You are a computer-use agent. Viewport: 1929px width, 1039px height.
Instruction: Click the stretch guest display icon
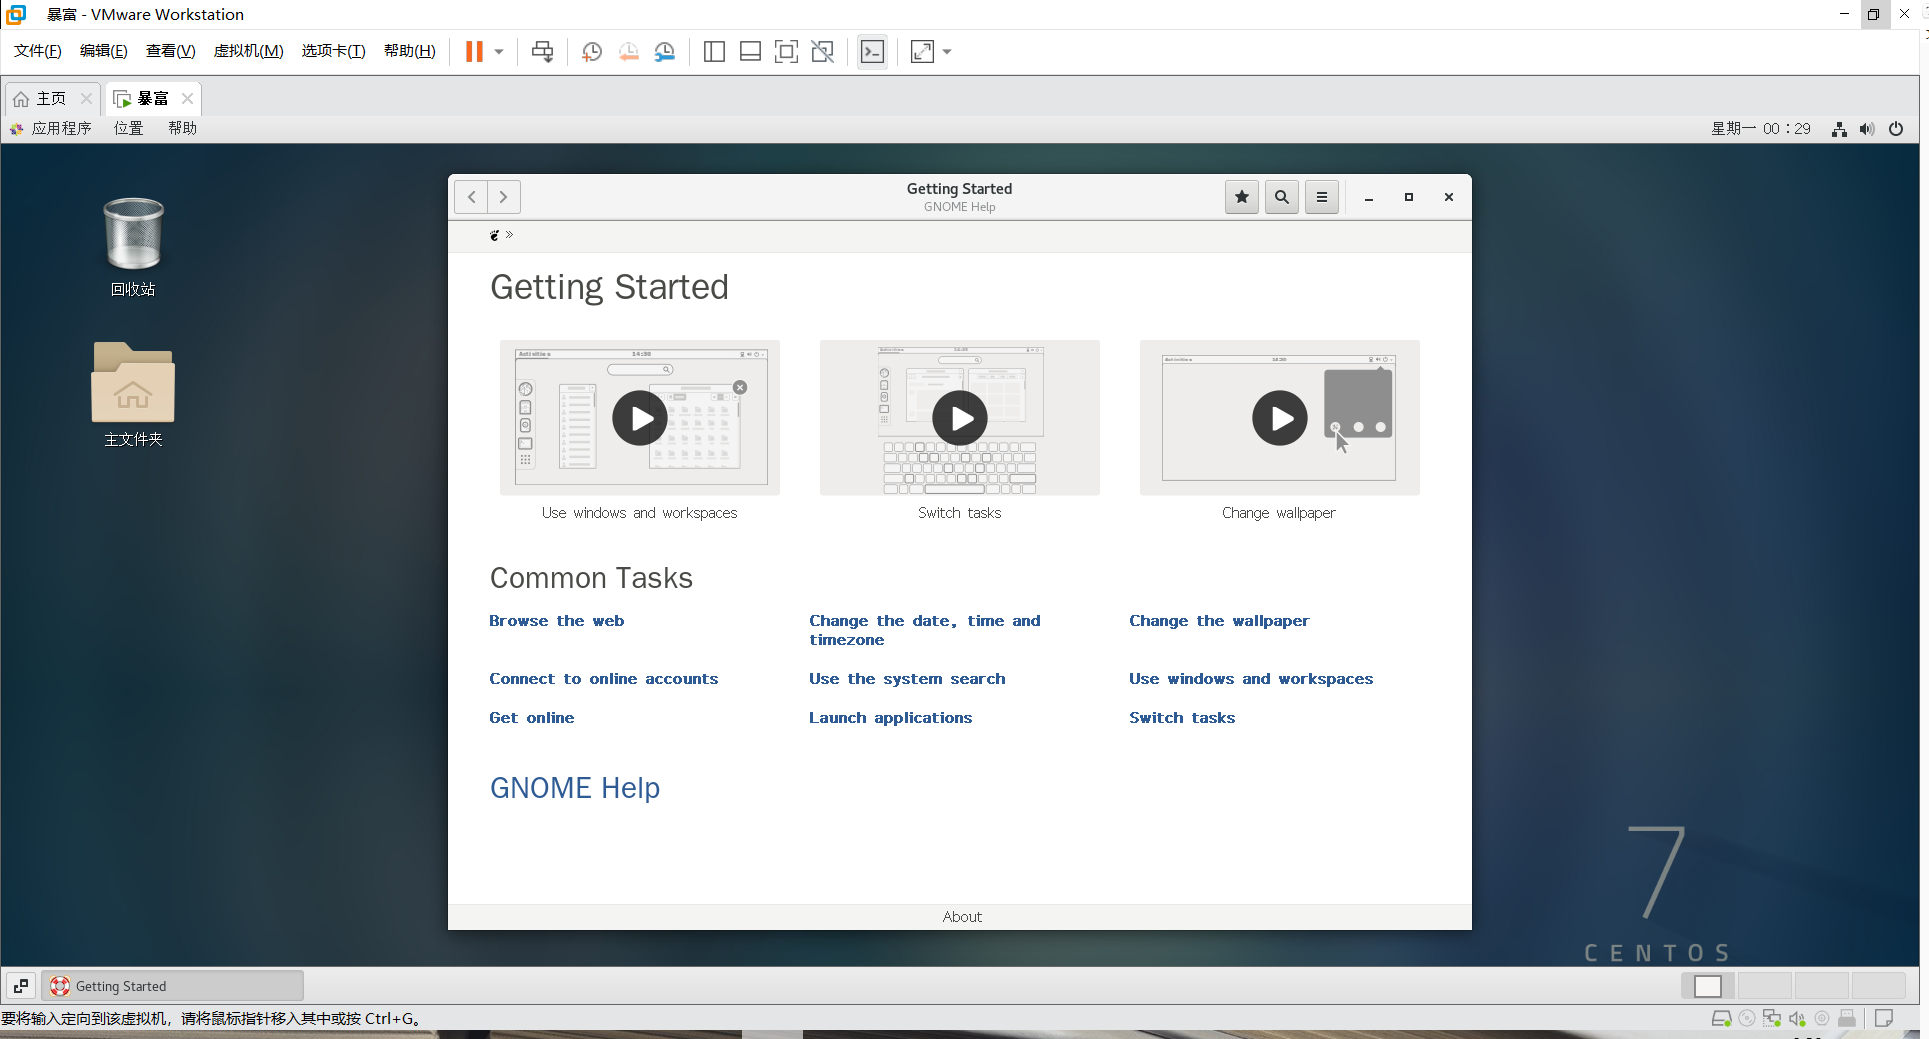click(x=922, y=52)
